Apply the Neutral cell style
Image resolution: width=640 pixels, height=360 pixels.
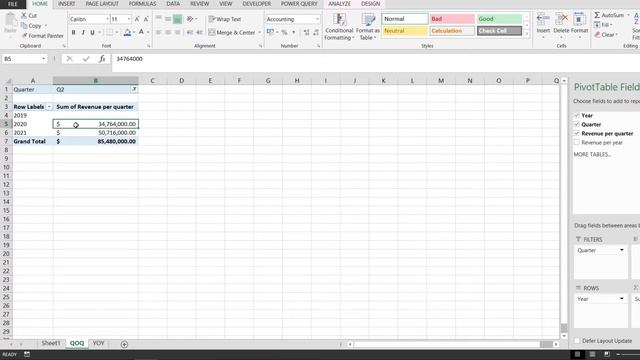point(404,31)
